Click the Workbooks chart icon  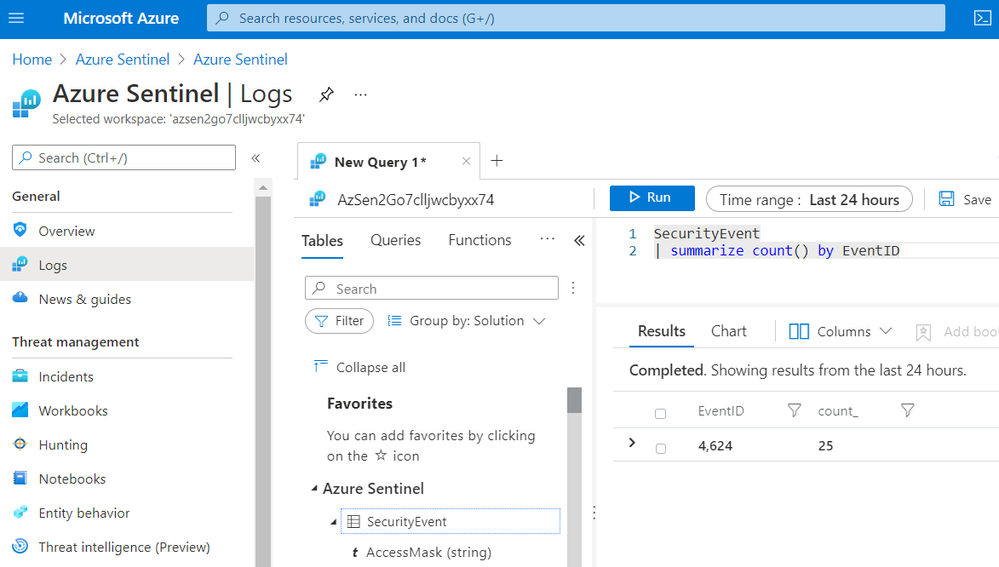pyautogui.click(x=20, y=410)
